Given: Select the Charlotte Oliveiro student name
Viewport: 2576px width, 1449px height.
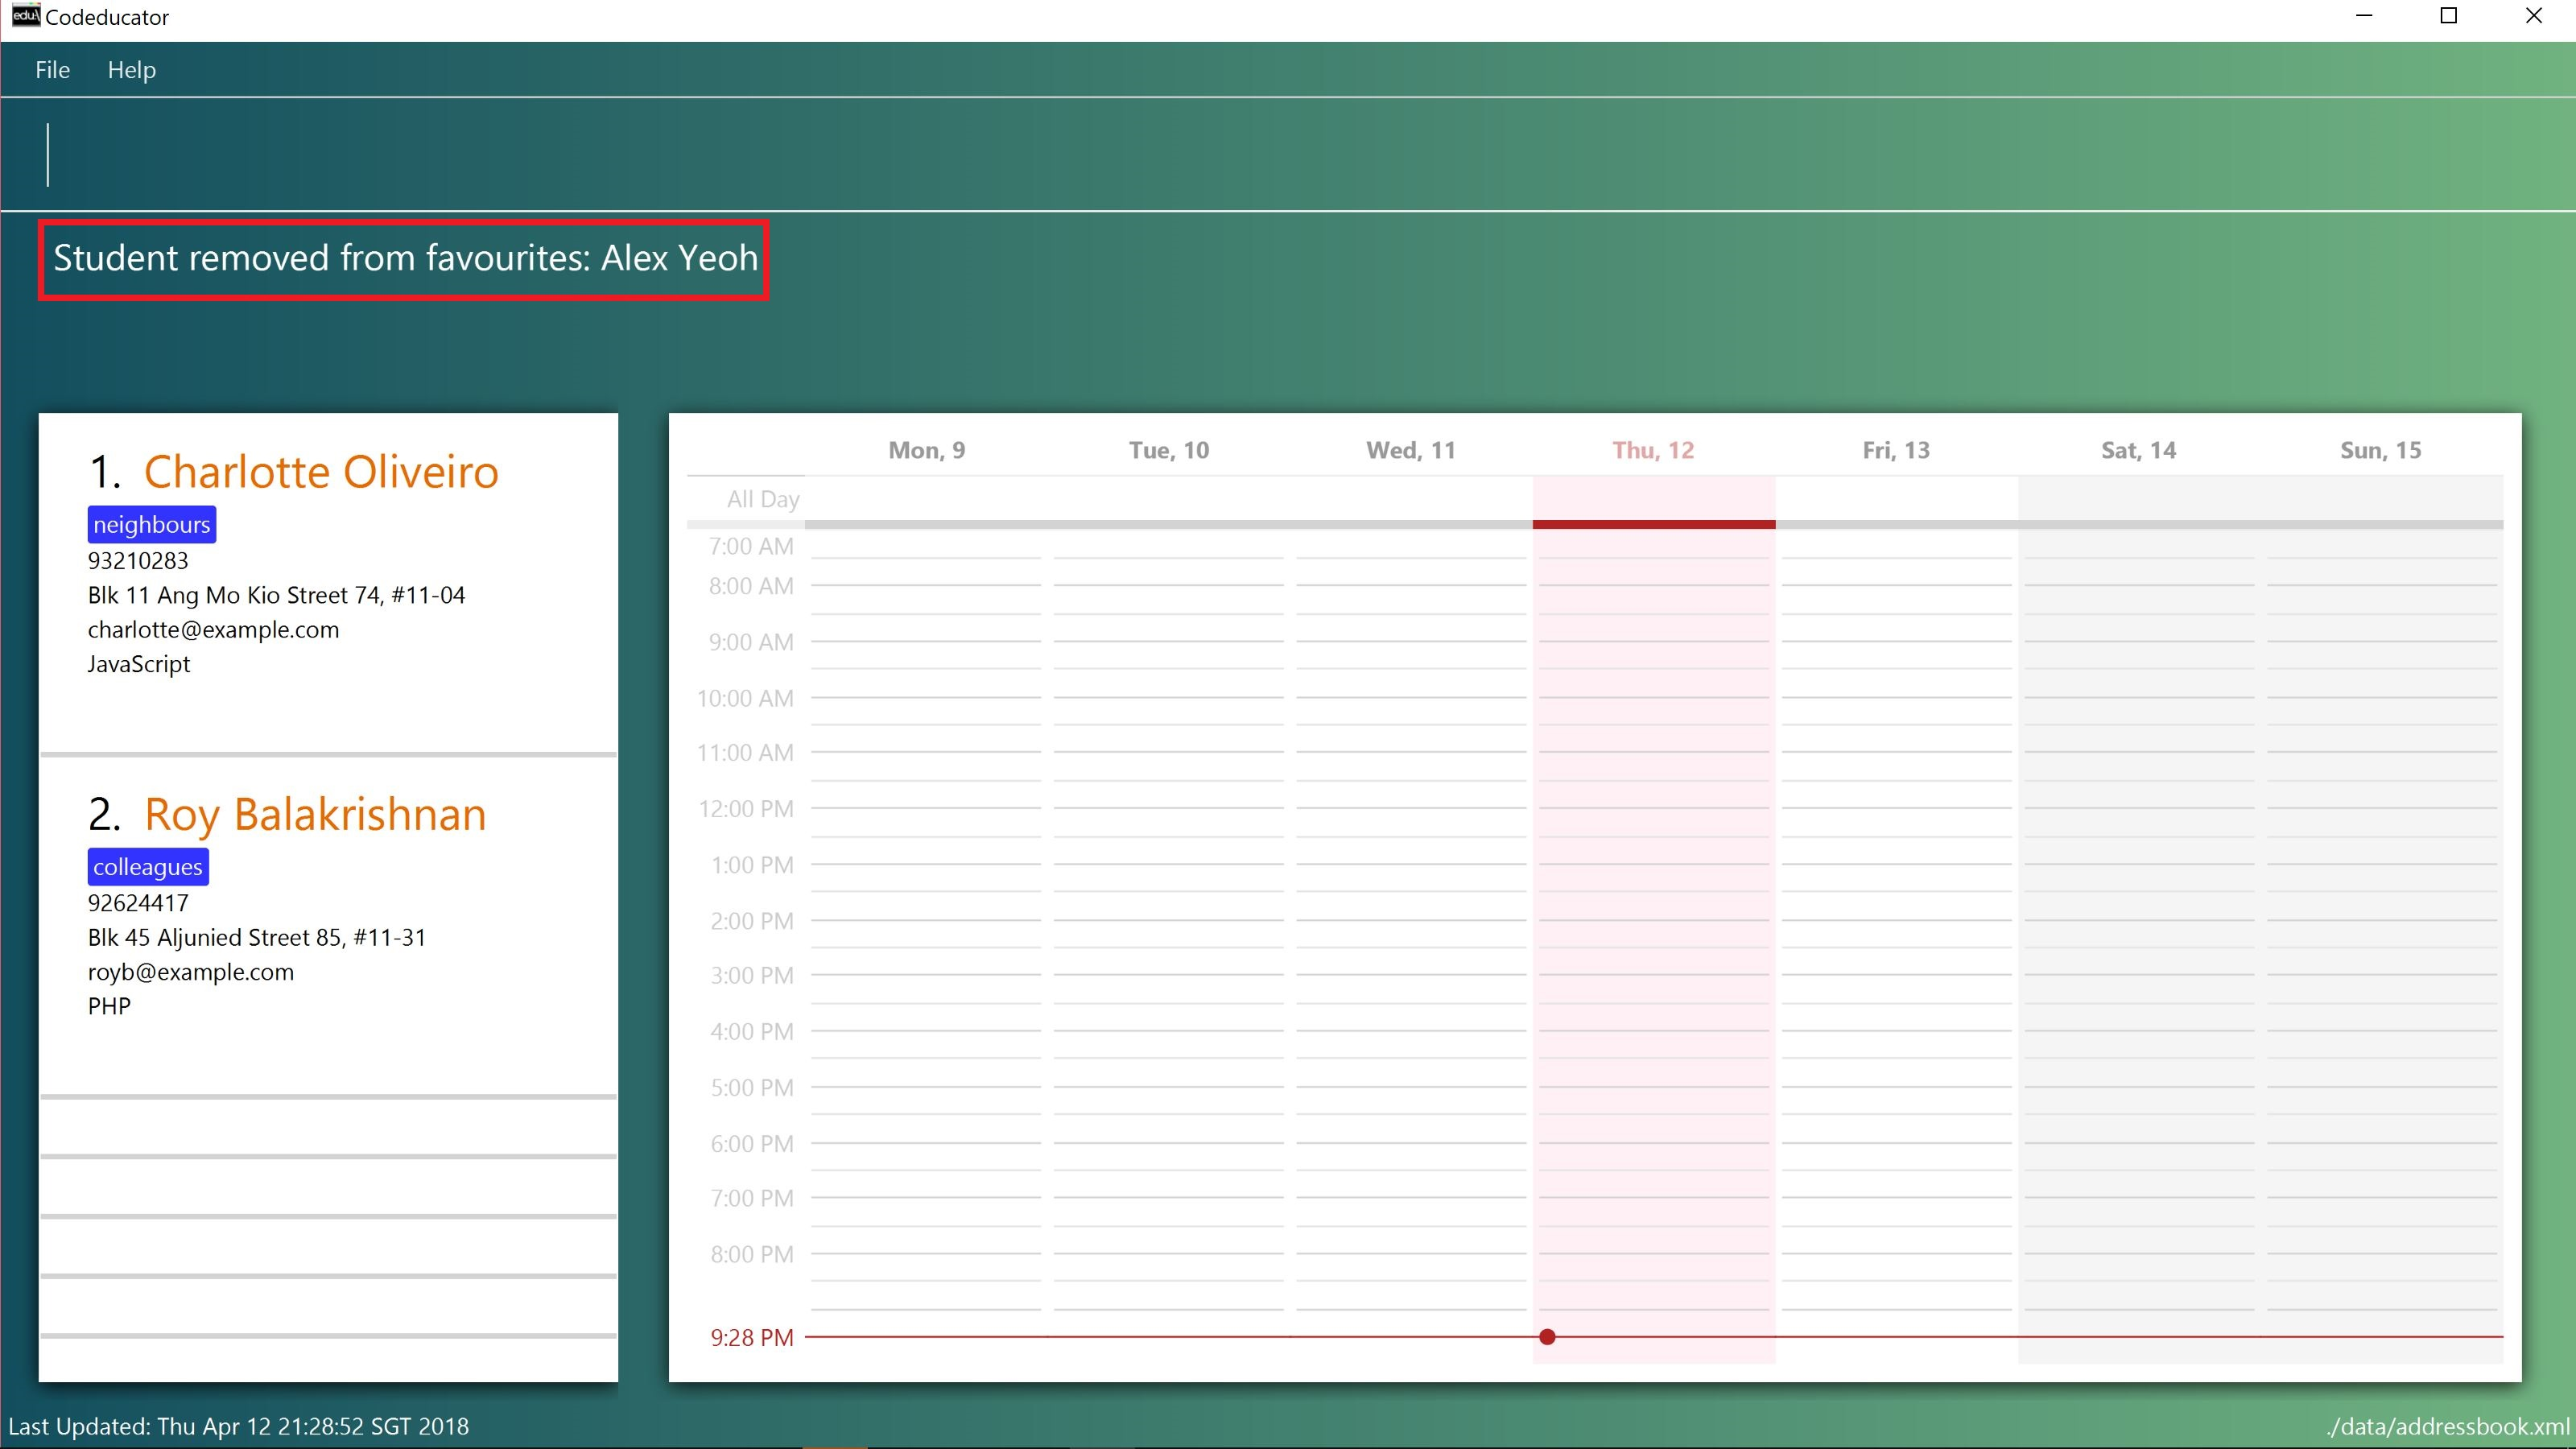Looking at the screenshot, I should tap(321, 471).
